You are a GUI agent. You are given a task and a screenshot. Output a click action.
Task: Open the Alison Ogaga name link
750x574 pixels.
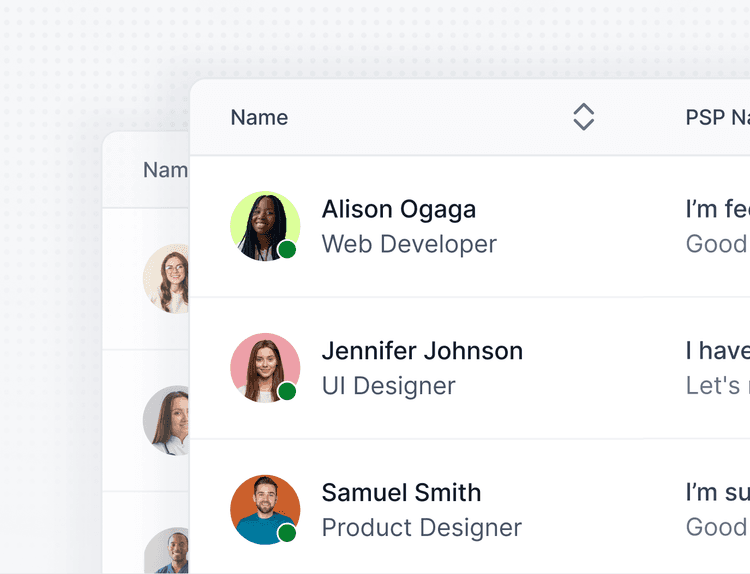pos(398,210)
